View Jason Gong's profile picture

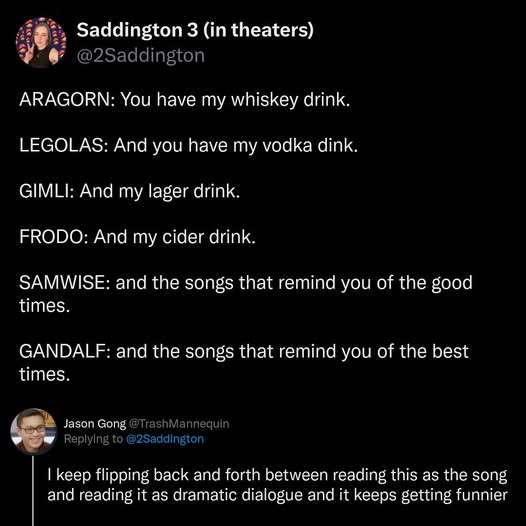[x=34, y=431]
